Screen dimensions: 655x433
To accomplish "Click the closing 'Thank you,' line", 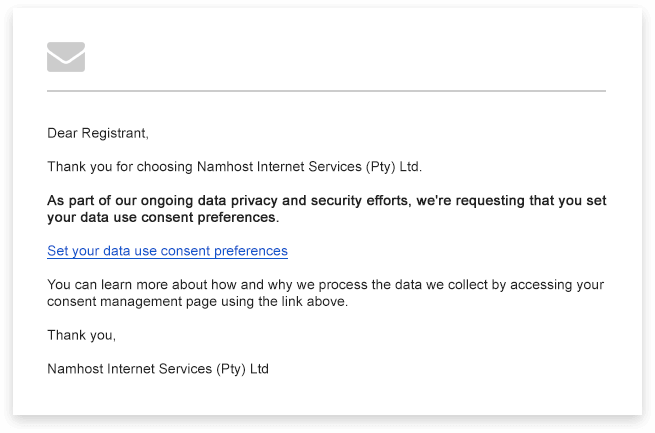I will (81, 335).
